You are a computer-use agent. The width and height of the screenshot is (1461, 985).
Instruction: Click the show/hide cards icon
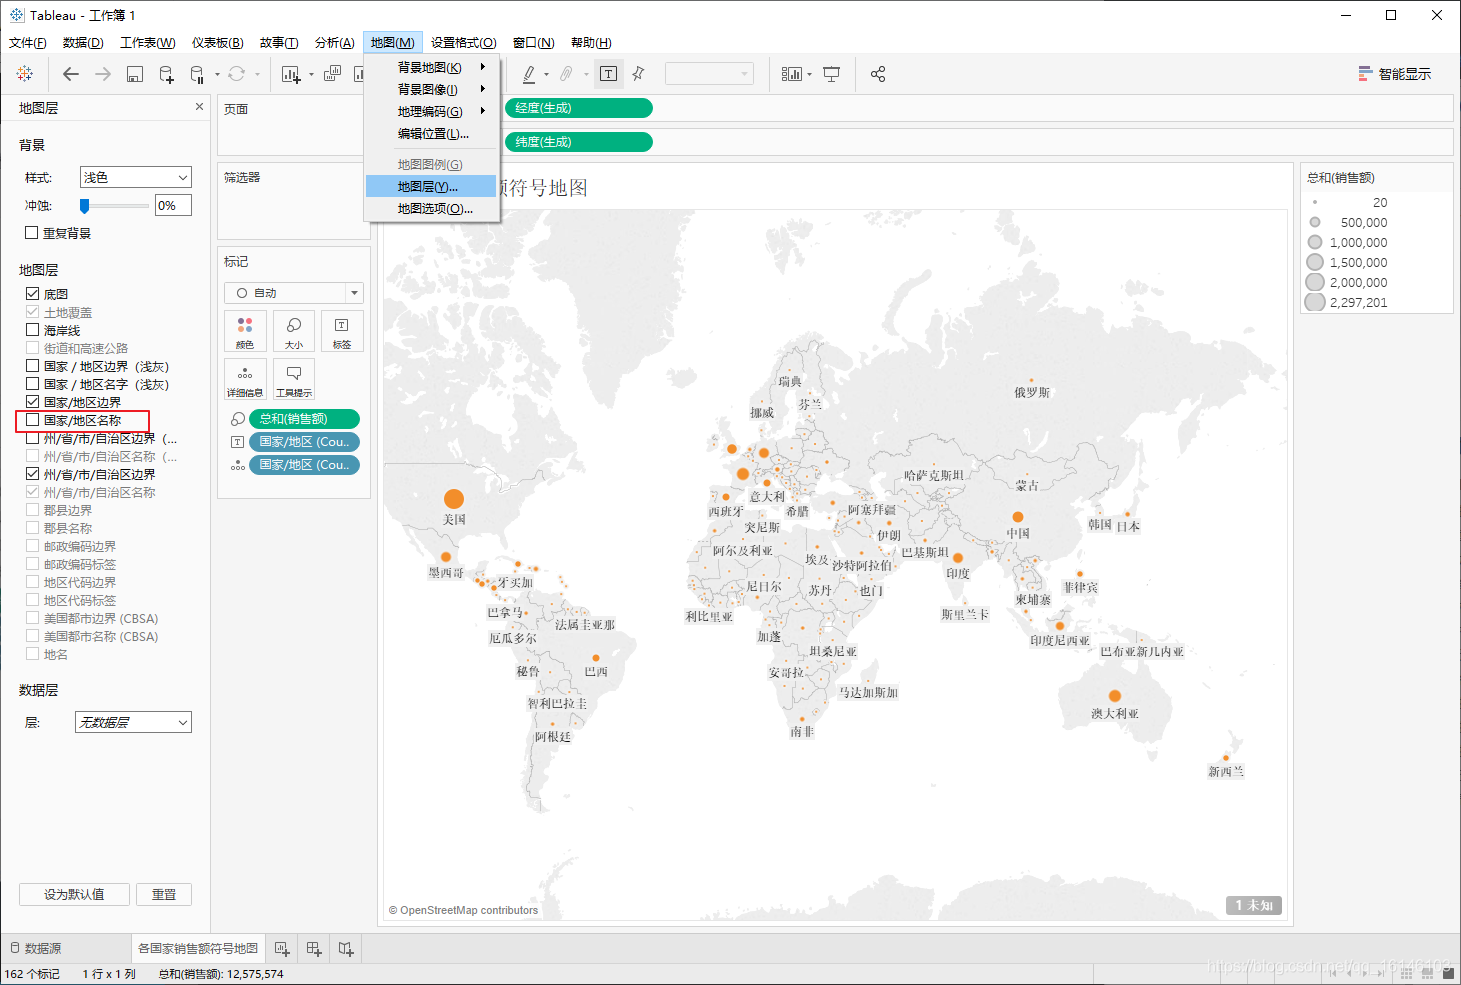tap(791, 74)
